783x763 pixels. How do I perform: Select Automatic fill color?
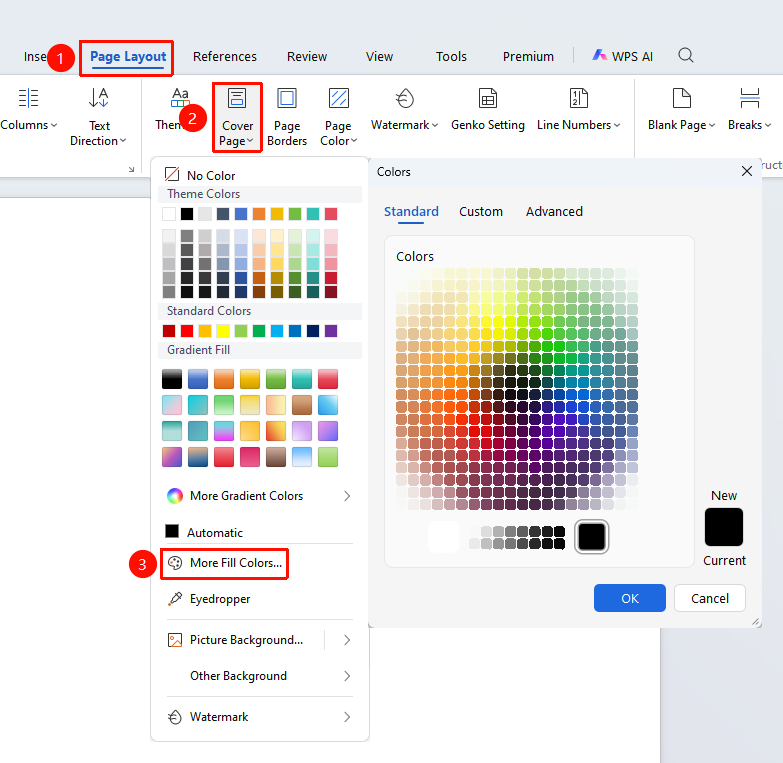pyautogui.click(x=204, y=532)
